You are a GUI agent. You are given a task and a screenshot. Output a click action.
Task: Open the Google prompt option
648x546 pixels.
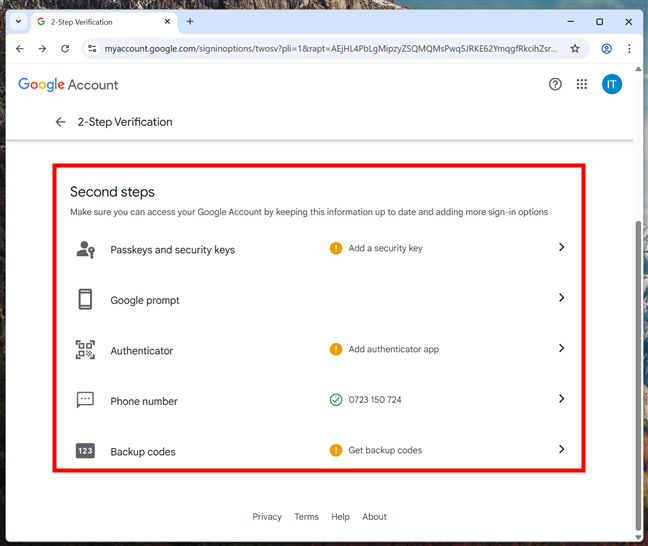click(x=319, y=299)
